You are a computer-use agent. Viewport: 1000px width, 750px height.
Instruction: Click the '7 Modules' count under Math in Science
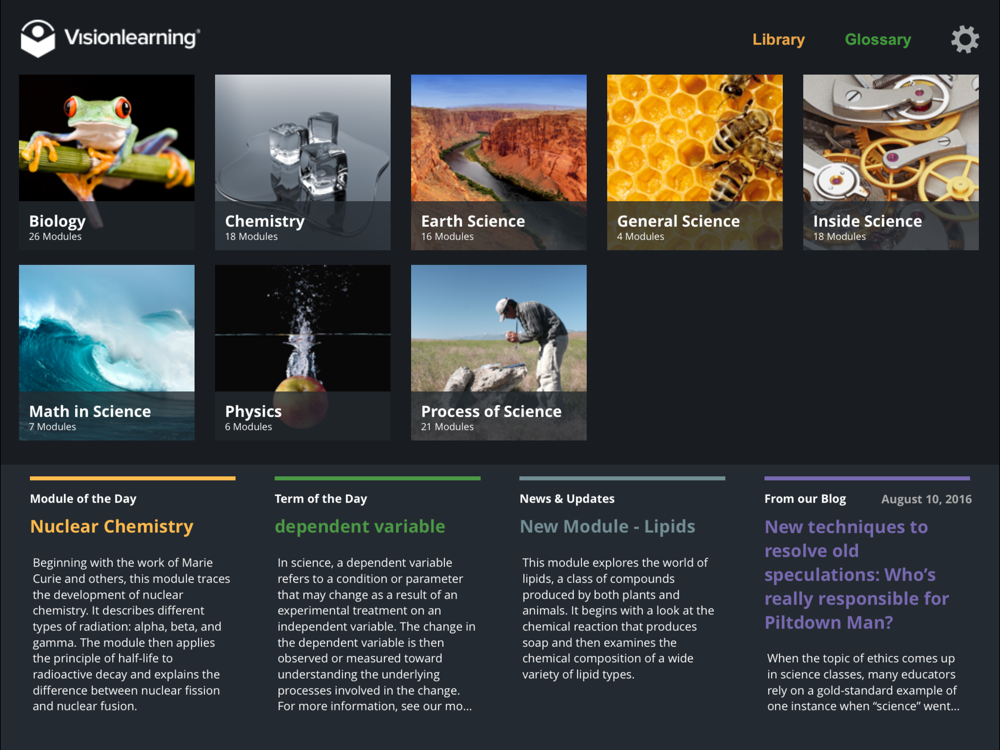pyautogui.click(x=52, y=427)
